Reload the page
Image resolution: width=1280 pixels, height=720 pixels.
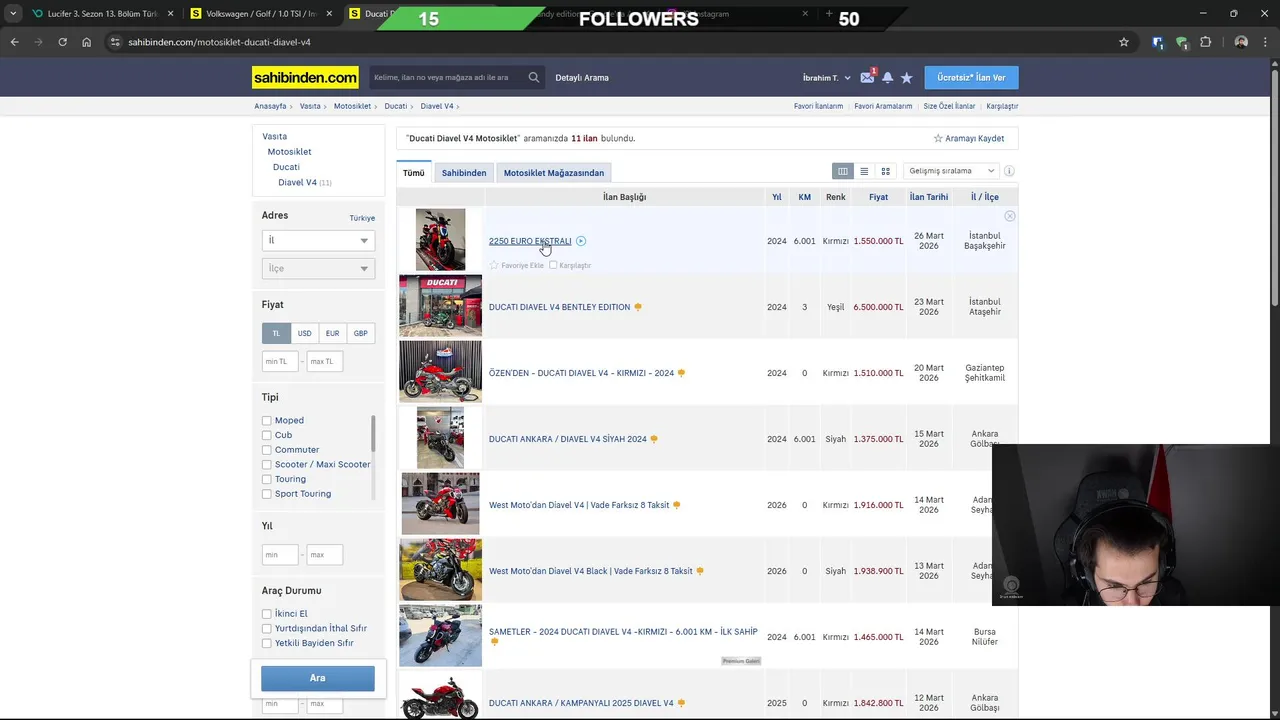click(62, 42)
